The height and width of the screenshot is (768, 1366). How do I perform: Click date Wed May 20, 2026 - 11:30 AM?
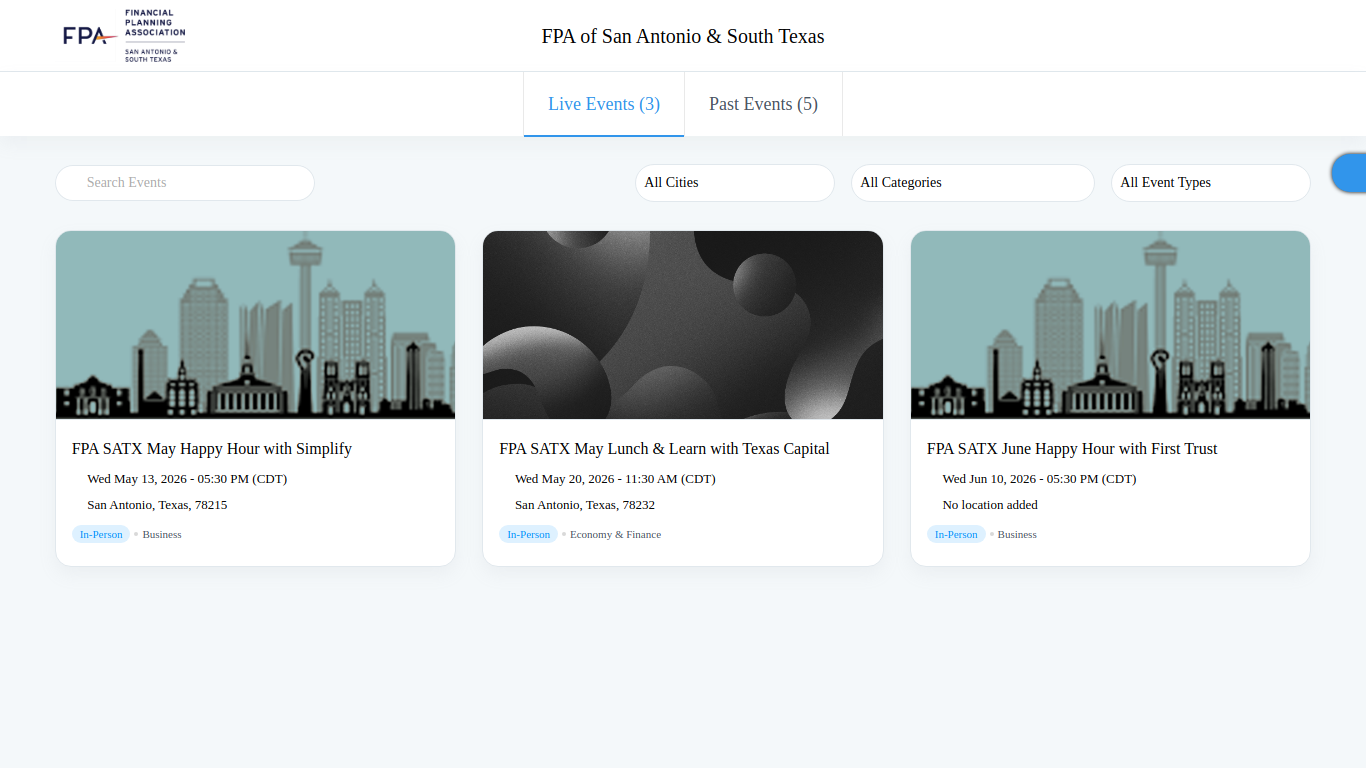click(x=615, y=479)
